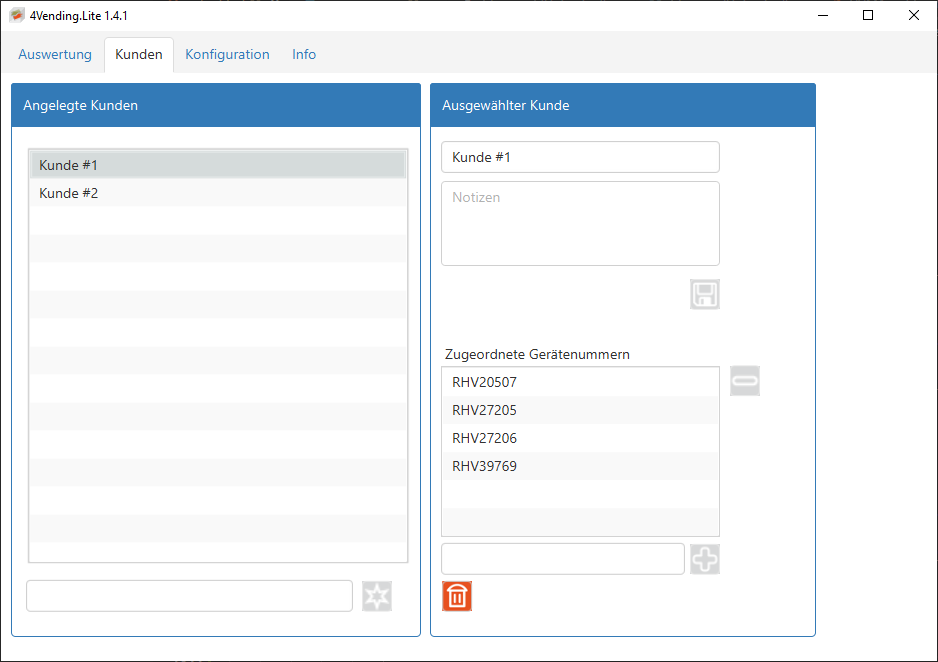The width and height of the screenshot is (938, 662).
Task: Select Kunde #1 in customer list
Action: point(218,165)
